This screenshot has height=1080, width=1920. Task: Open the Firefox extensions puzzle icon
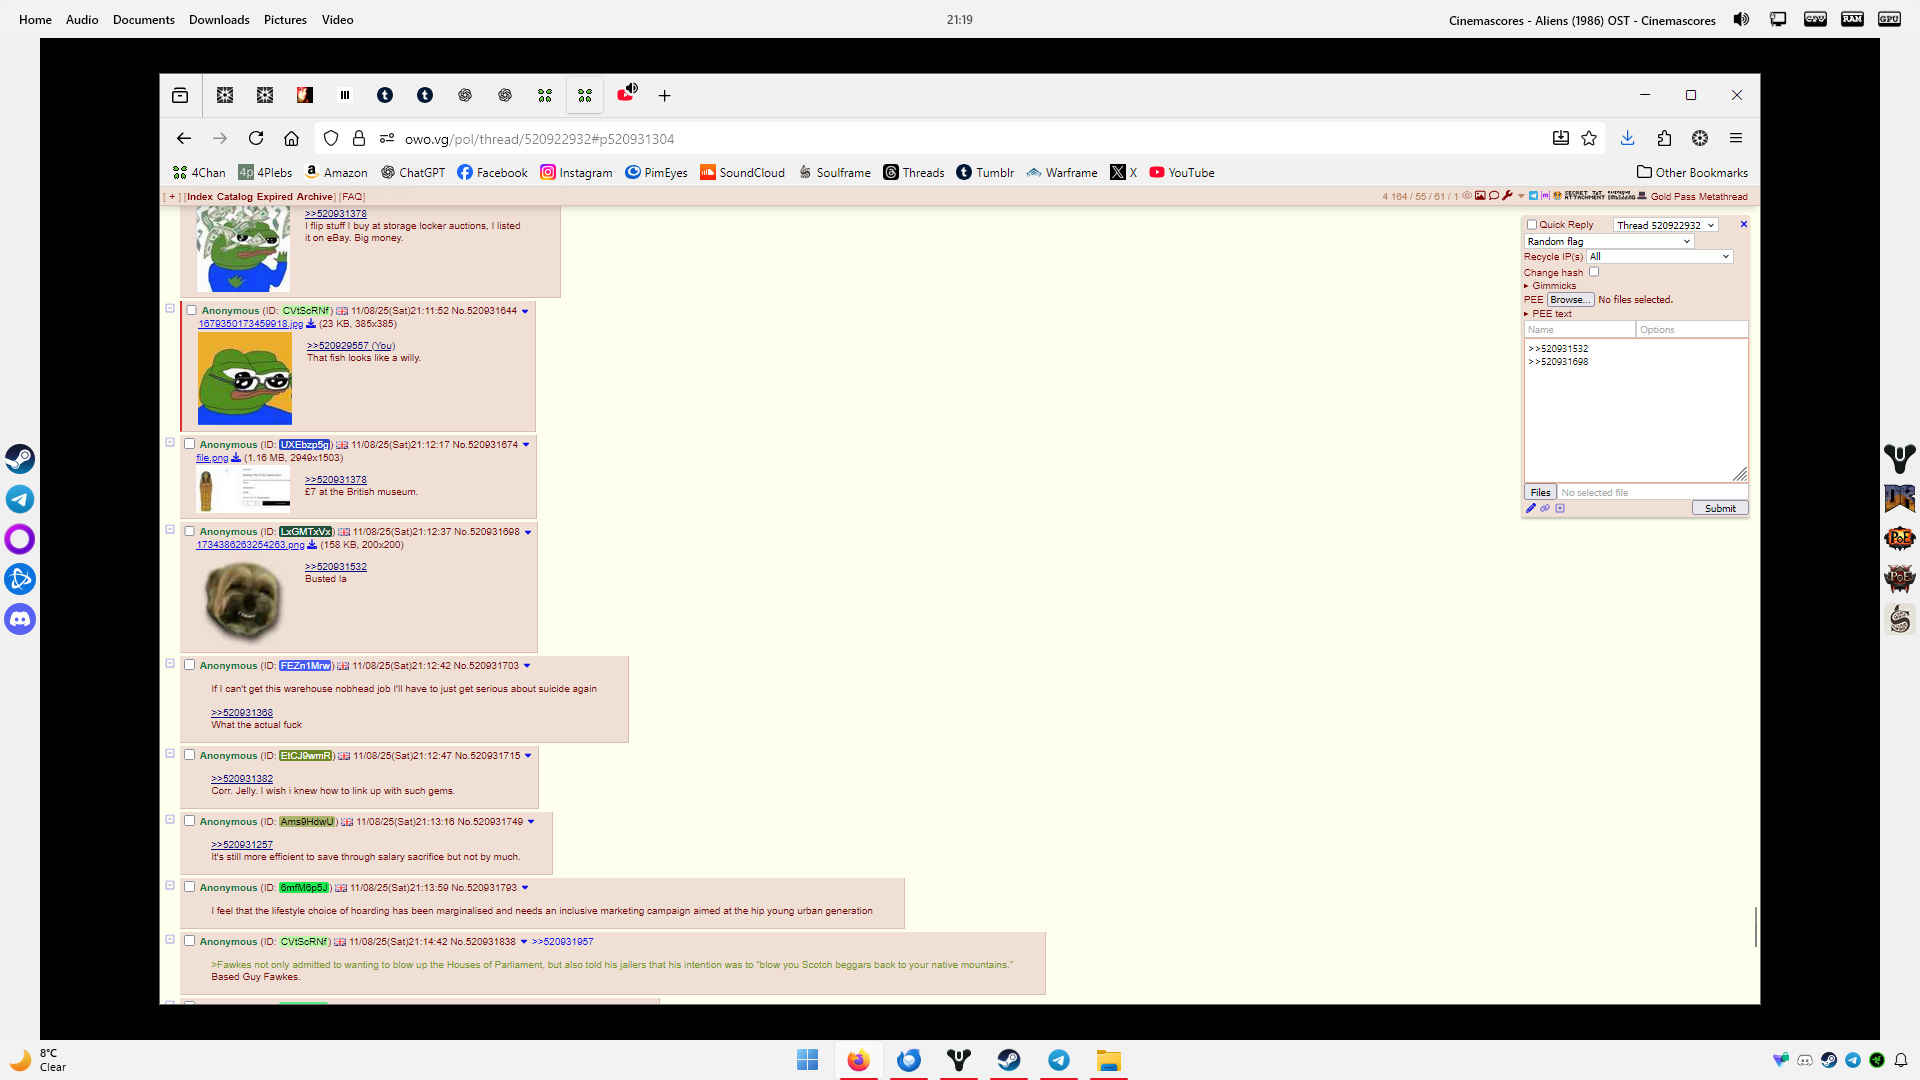pyautogui.click(x=1664, y=138)
